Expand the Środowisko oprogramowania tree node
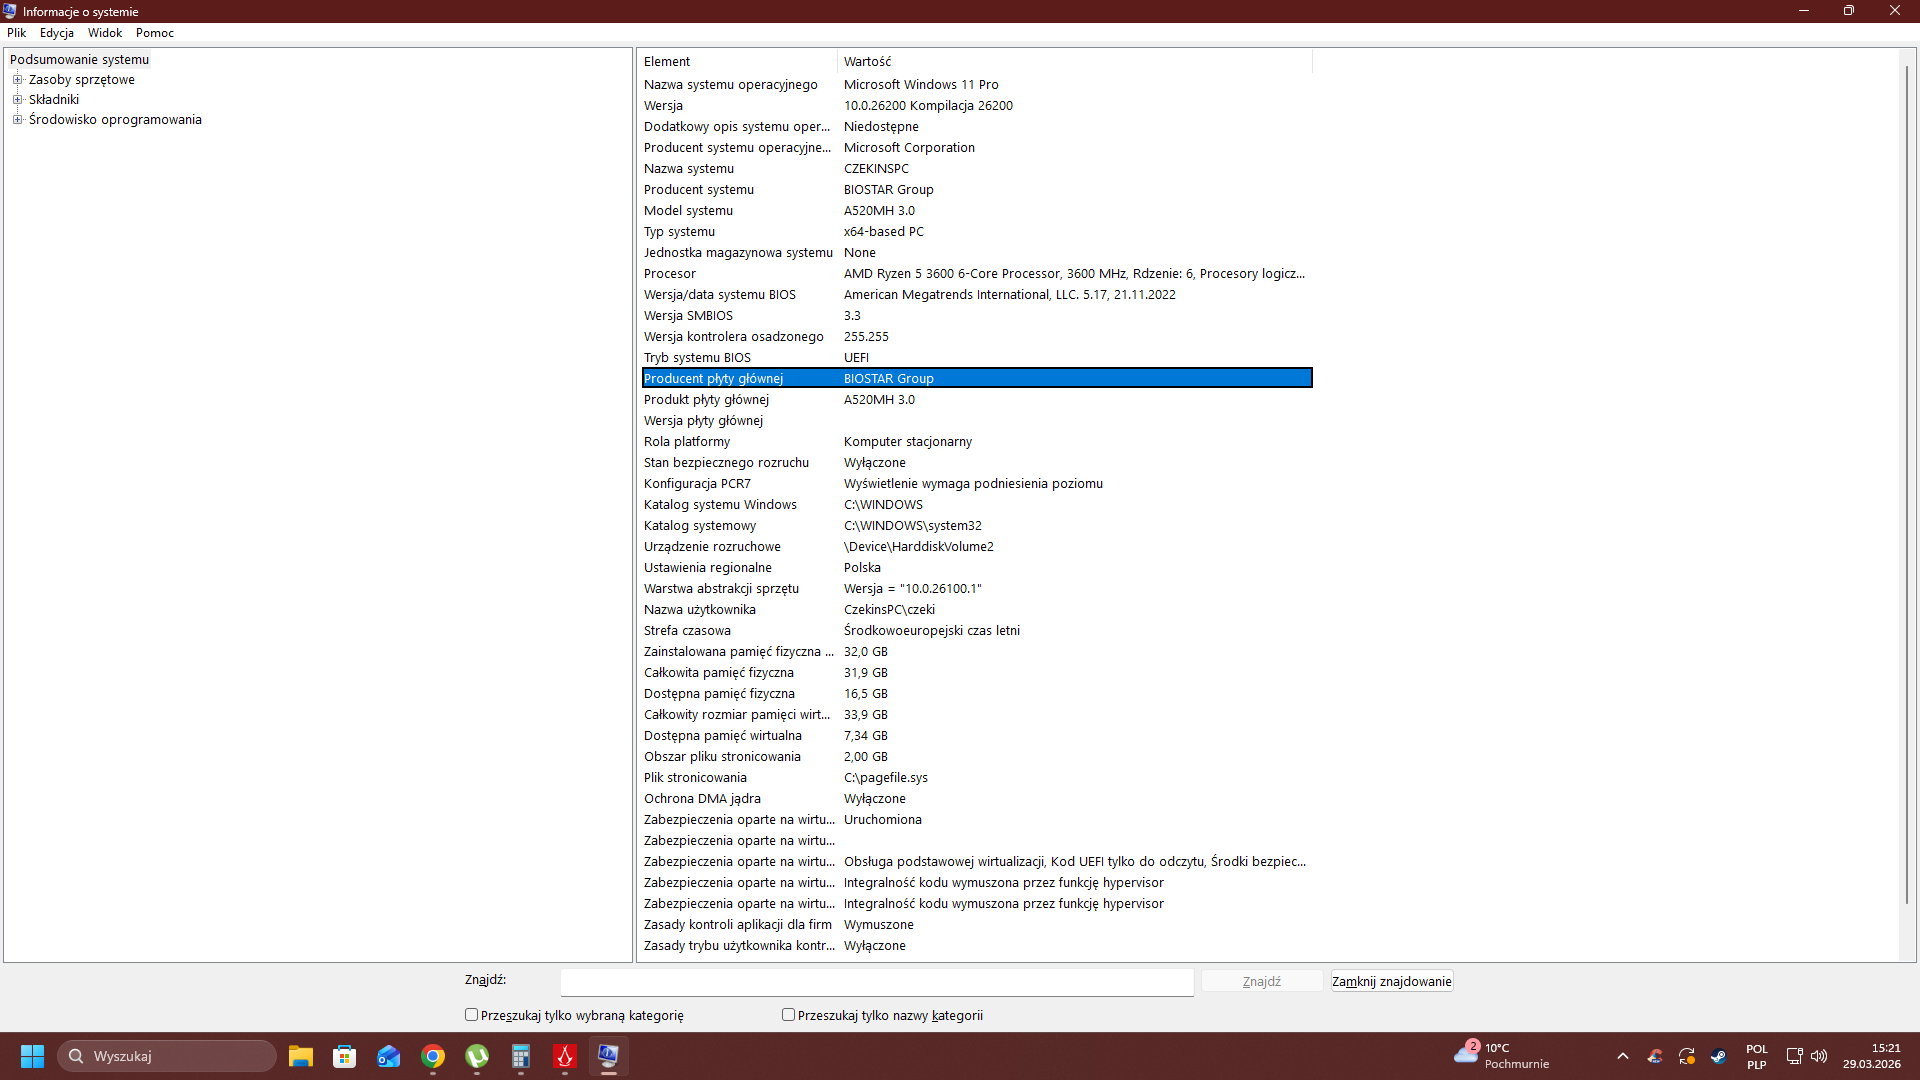The height and width of the screenshot is (1080, 1920). point(17,120)
